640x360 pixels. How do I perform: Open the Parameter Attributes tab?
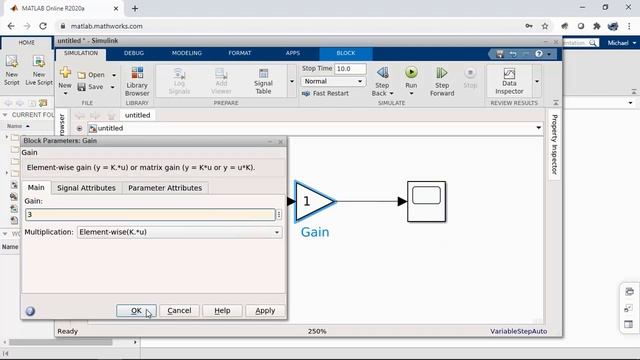pyautogui.click(x=165, y=188)
